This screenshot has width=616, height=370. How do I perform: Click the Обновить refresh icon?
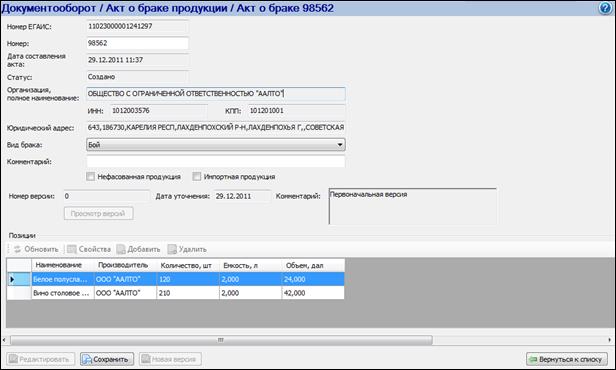pos(18,249)
